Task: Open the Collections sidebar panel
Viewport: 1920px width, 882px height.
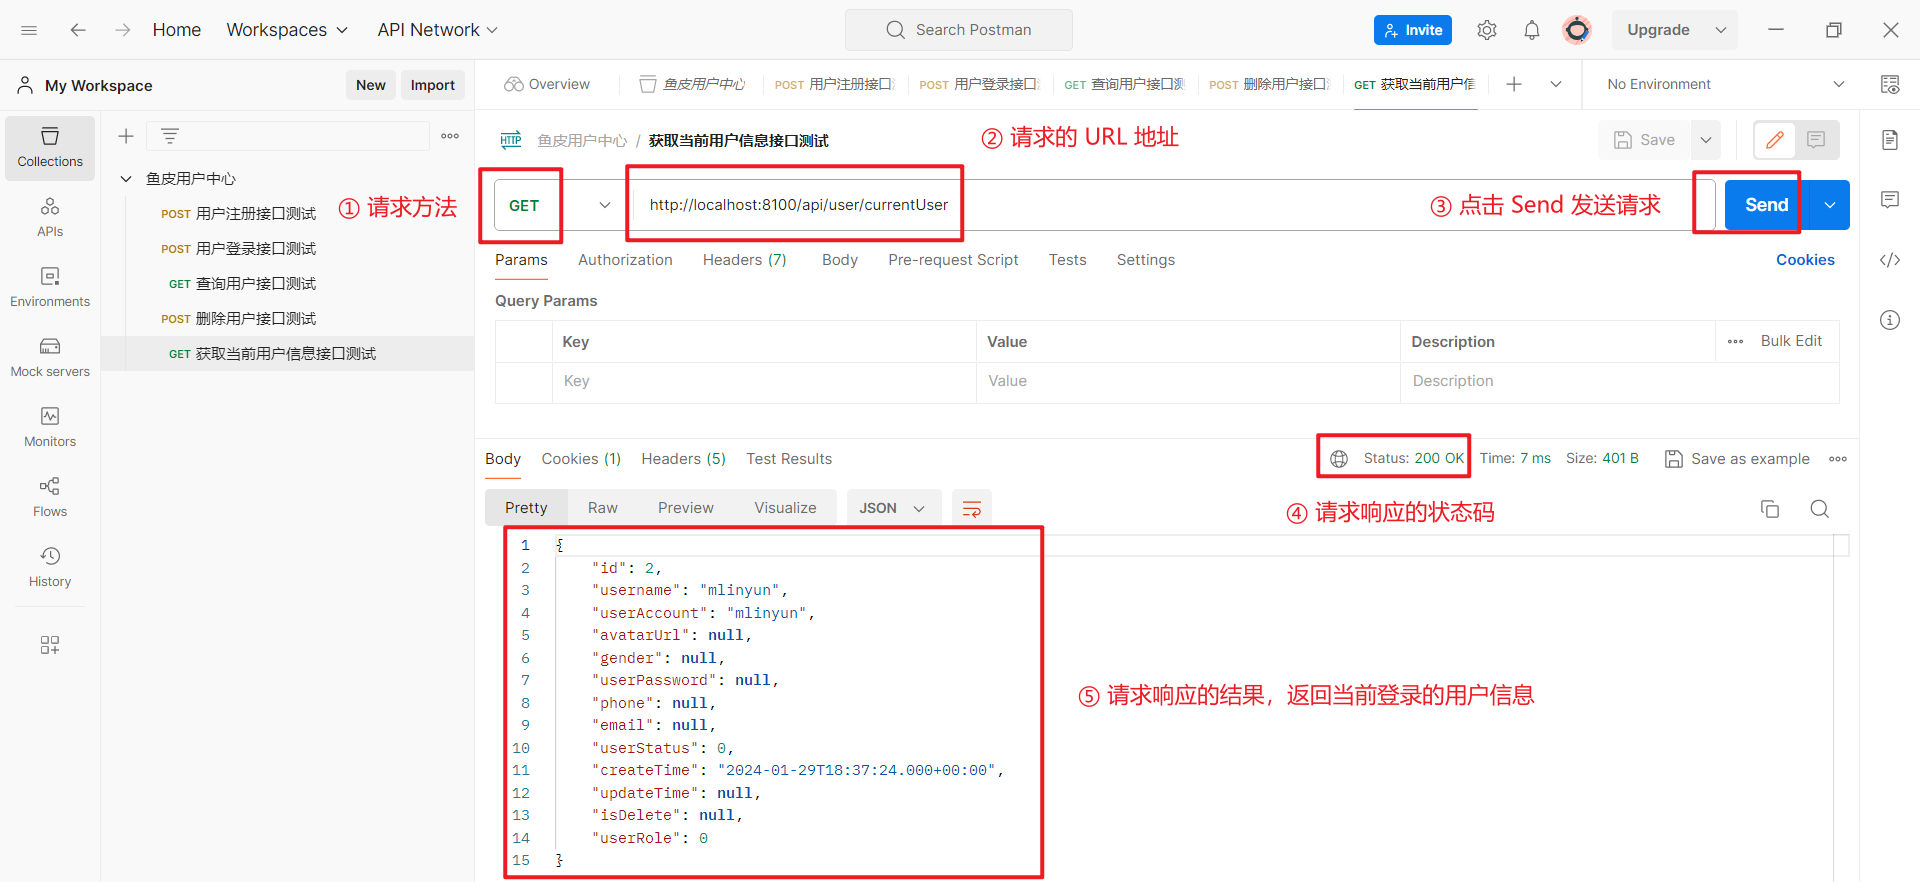Action: pyautogui.click(x=50, y=147)
